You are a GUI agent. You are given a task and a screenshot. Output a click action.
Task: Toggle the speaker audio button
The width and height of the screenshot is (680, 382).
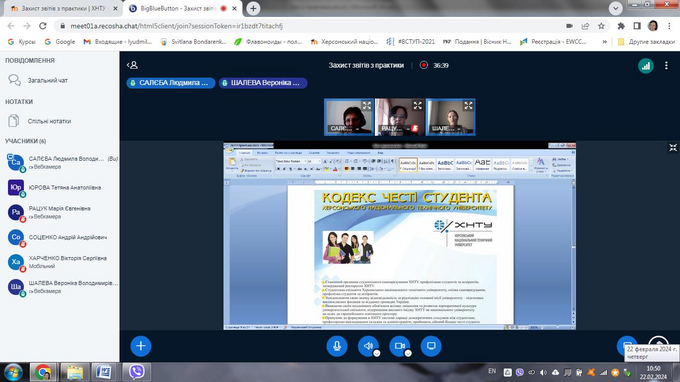(368, 346)
